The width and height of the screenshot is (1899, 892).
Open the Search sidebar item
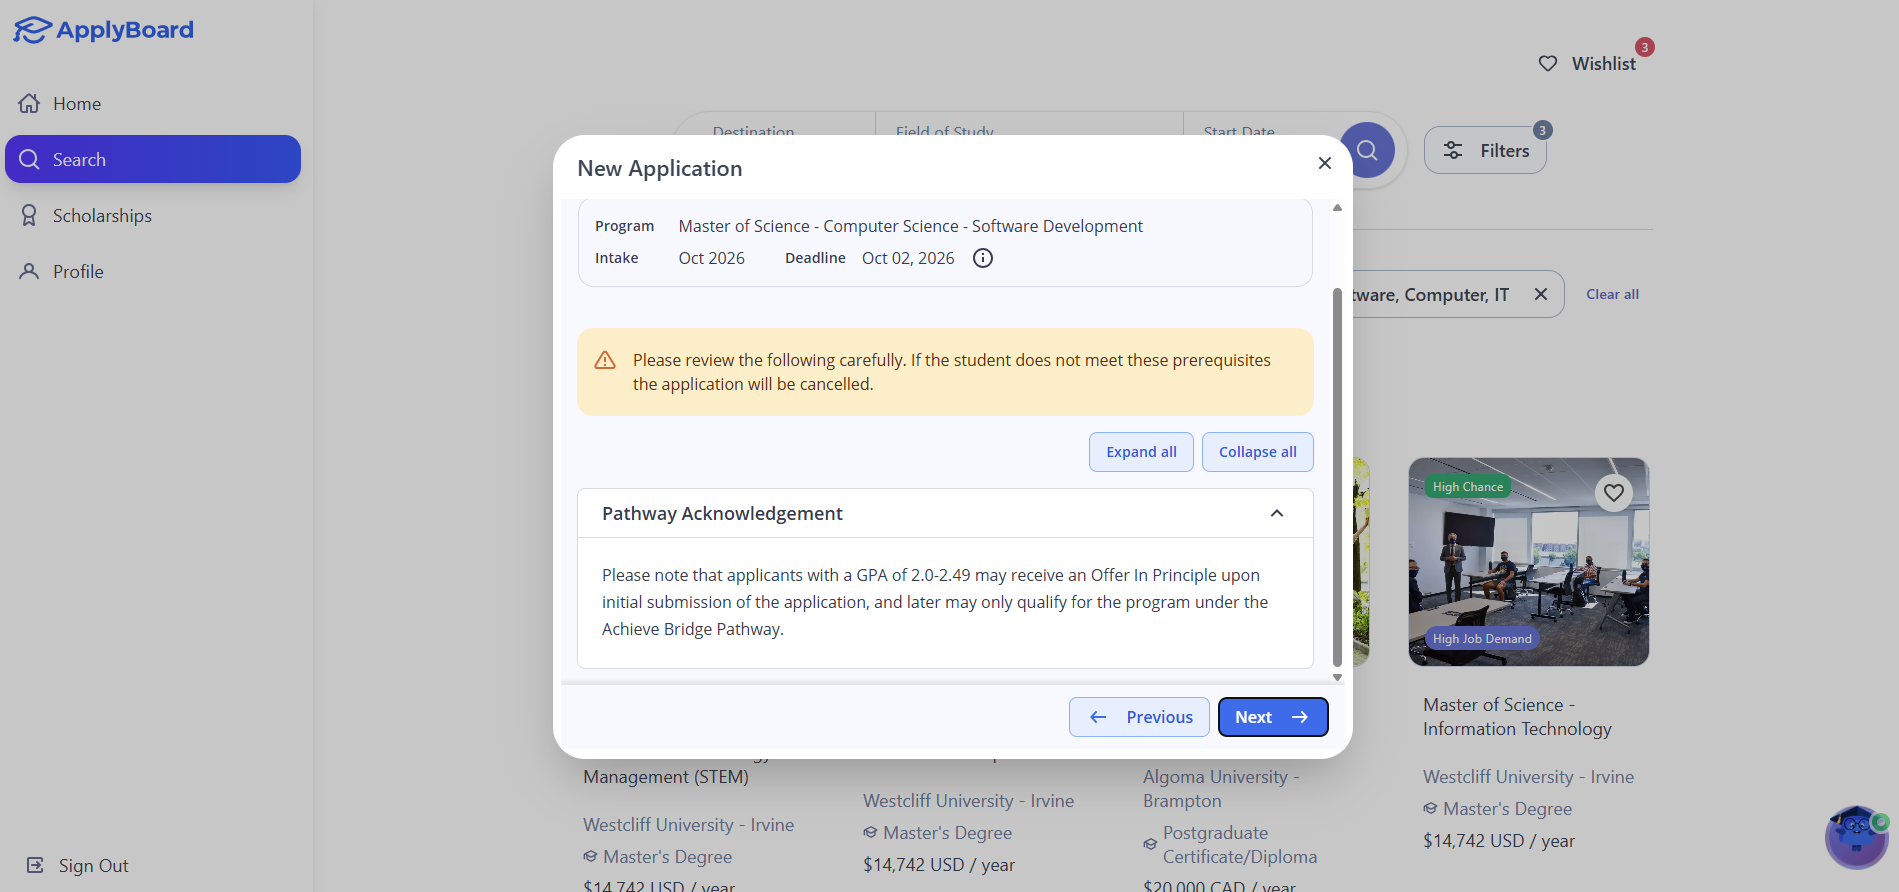pos(153,159)
